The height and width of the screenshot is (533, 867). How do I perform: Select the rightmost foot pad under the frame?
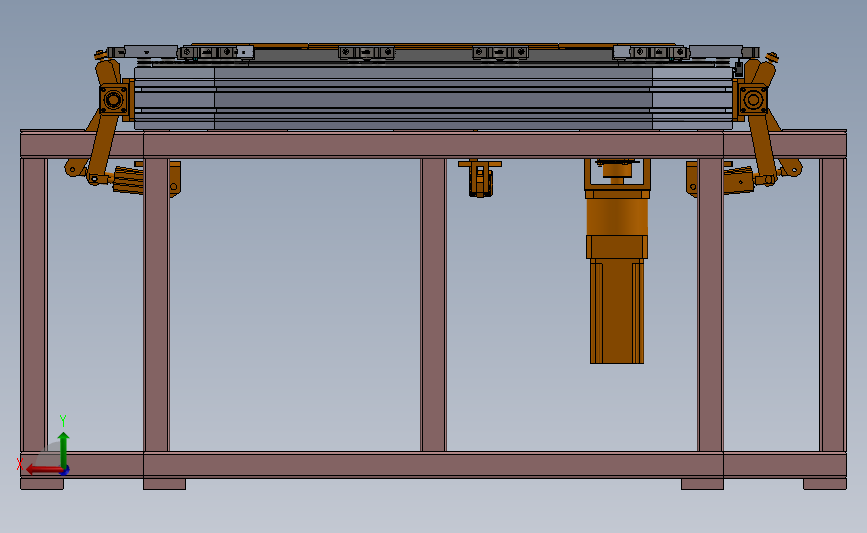tap(825, 484)
